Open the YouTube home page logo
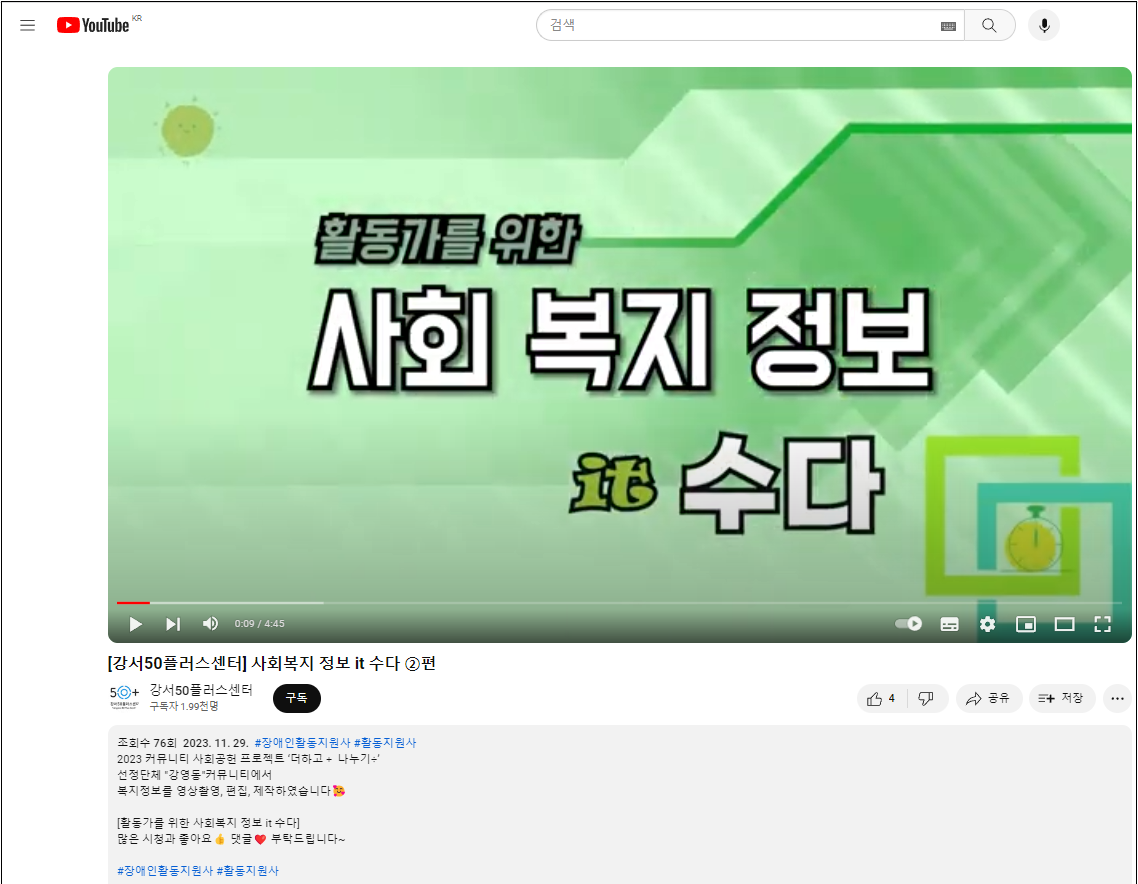 click(90, 25)
